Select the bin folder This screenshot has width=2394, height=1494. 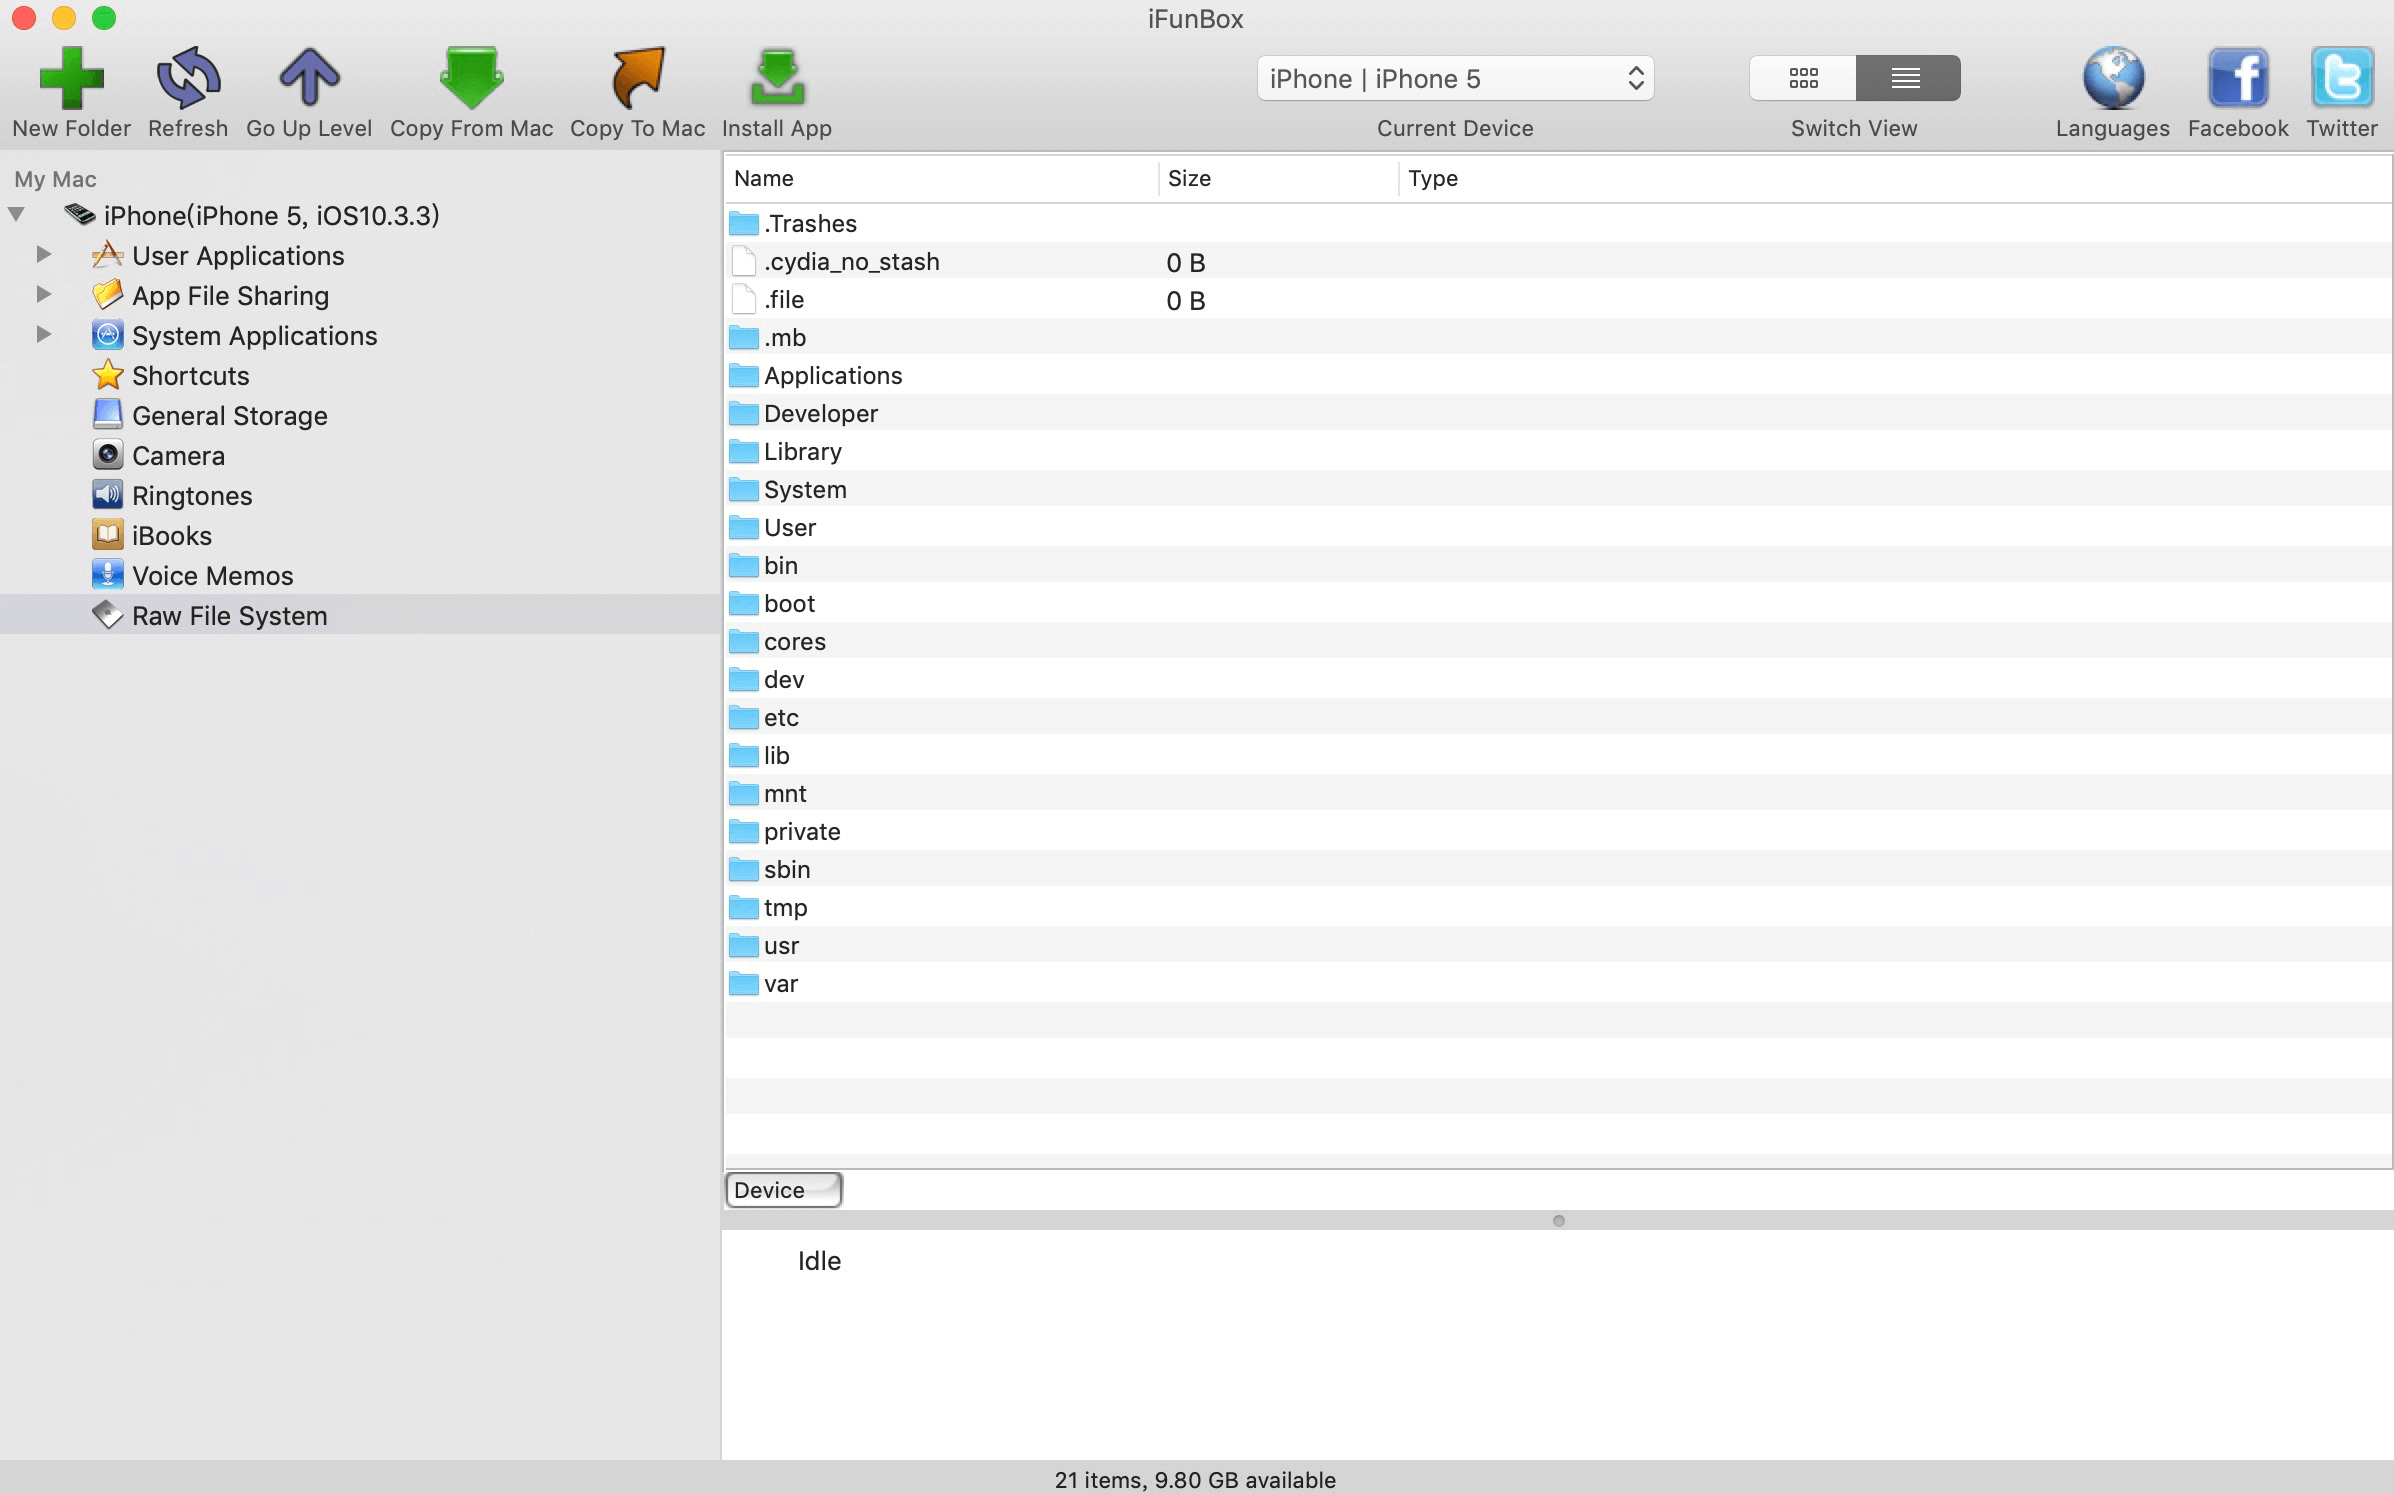pos(1558,565)
